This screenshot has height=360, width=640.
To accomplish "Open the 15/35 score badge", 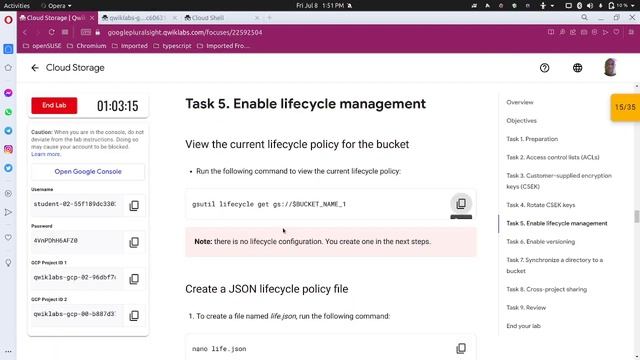I will point(625,107).
